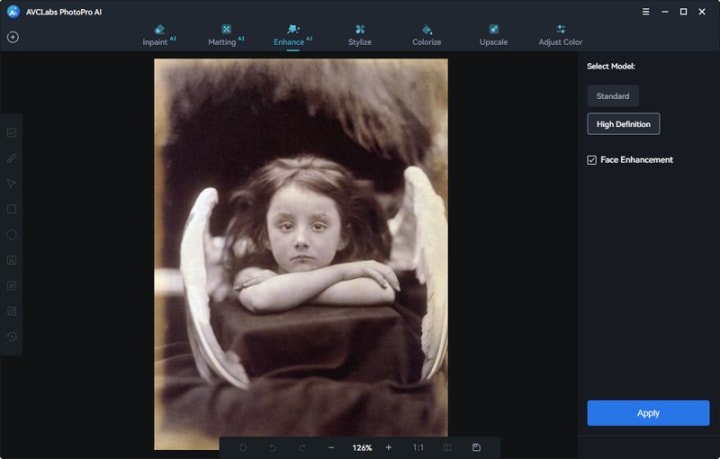Maximize the AVCLabs window
The height and width of the screenshot is (459, 720).
(683, 12)
